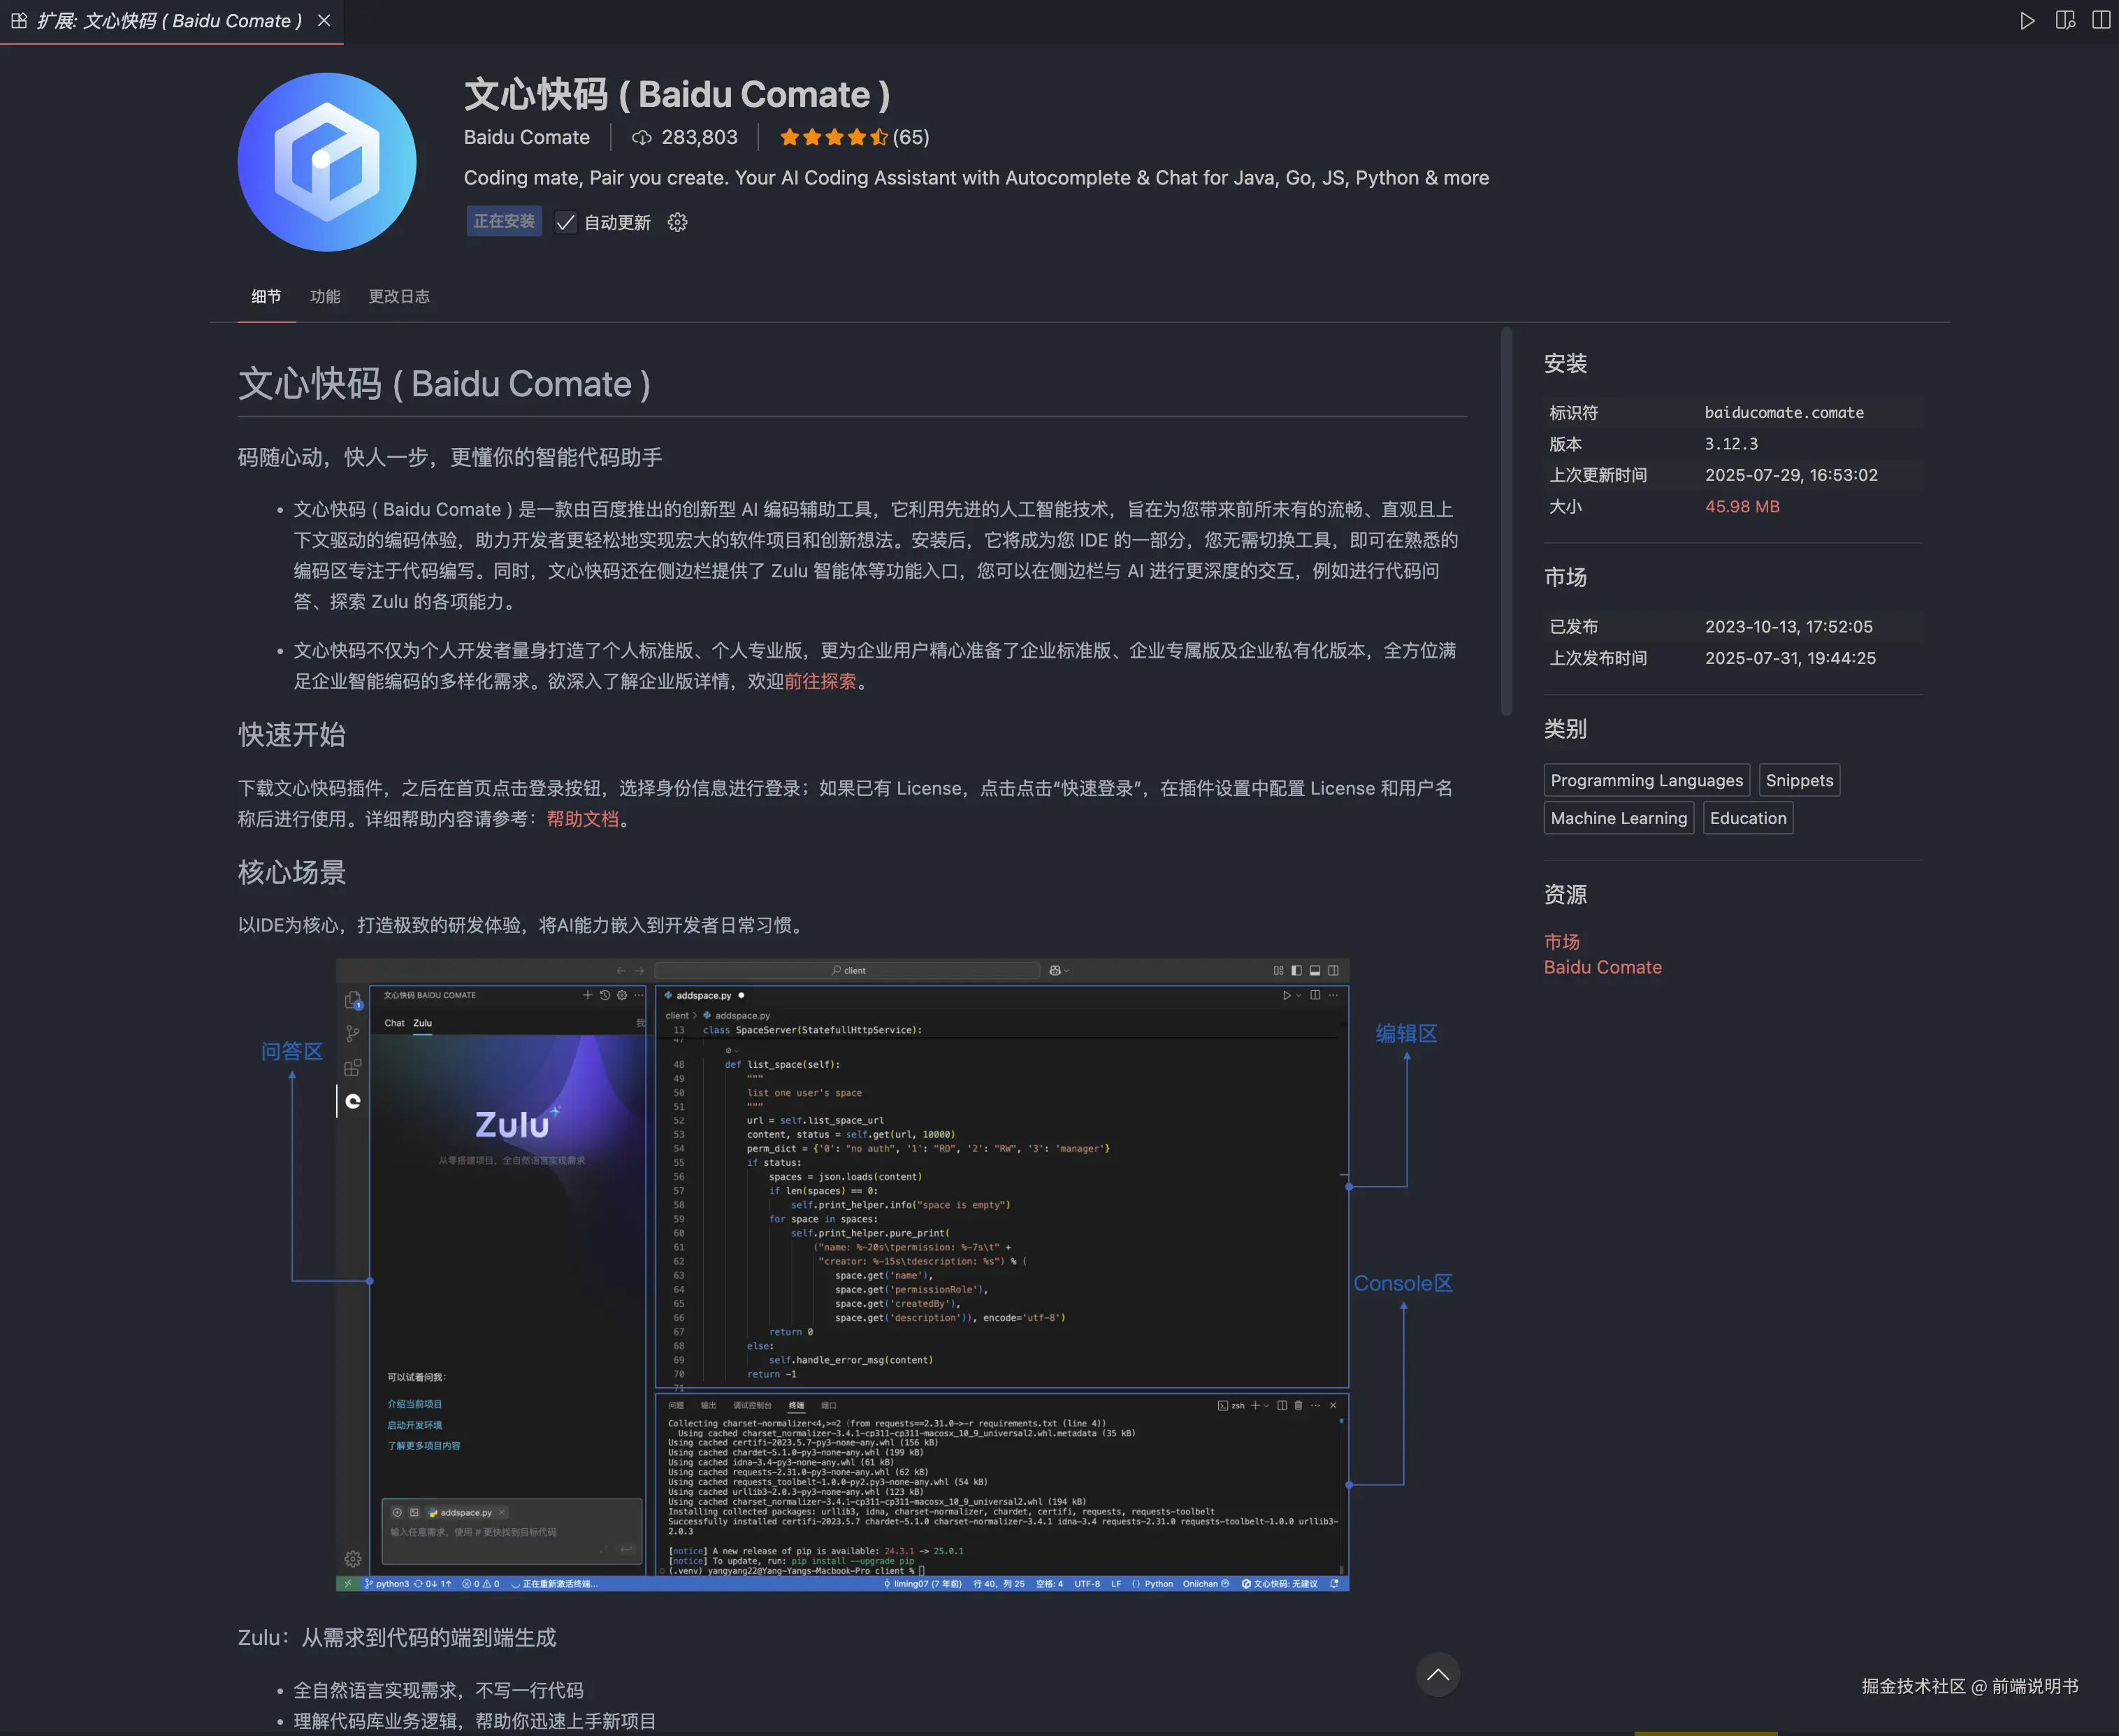Viewport: 2119px width, 1736px height.
Task: Click the Programming Languages category tag
Action: [1646, 780]
